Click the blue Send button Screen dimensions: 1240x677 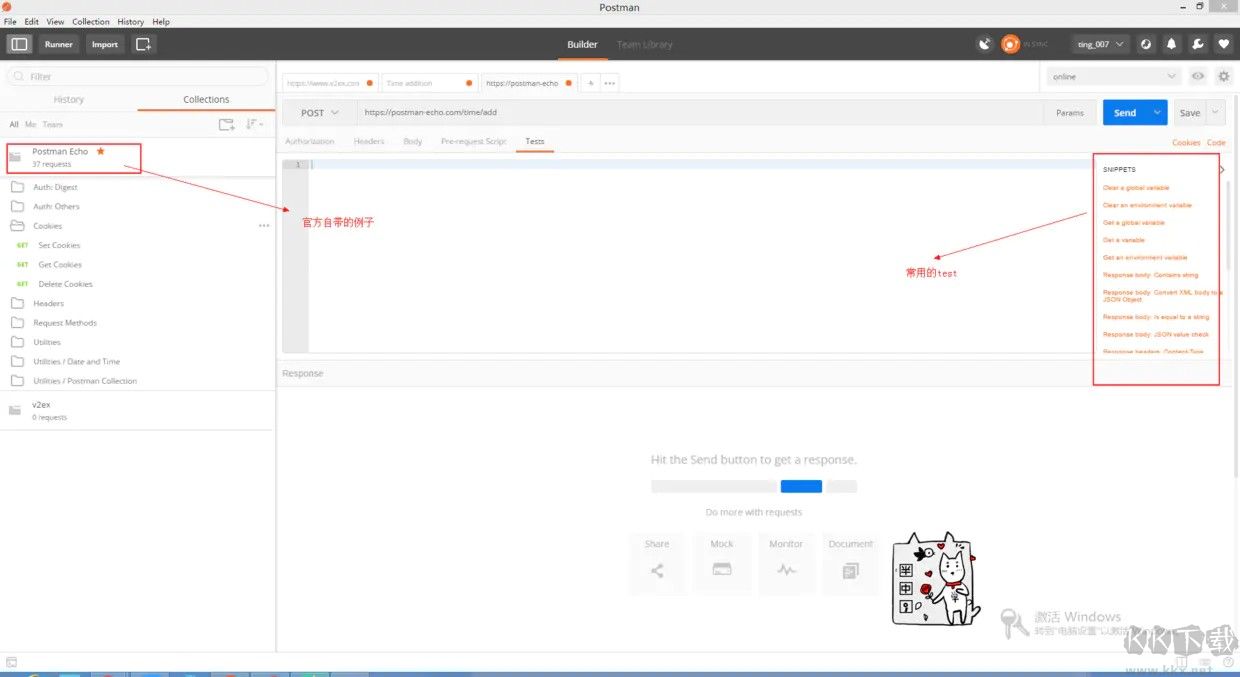[1125, 113]
